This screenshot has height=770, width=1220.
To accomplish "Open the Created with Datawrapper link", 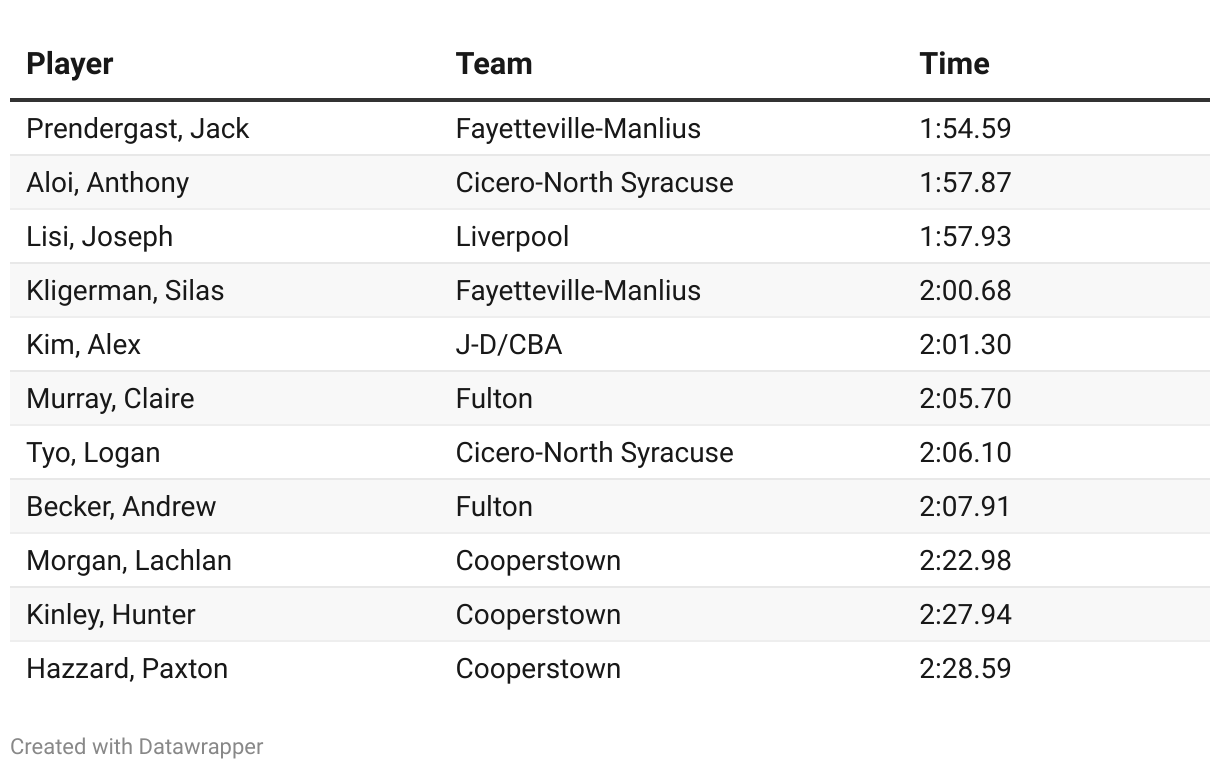I will pos(137,747).
